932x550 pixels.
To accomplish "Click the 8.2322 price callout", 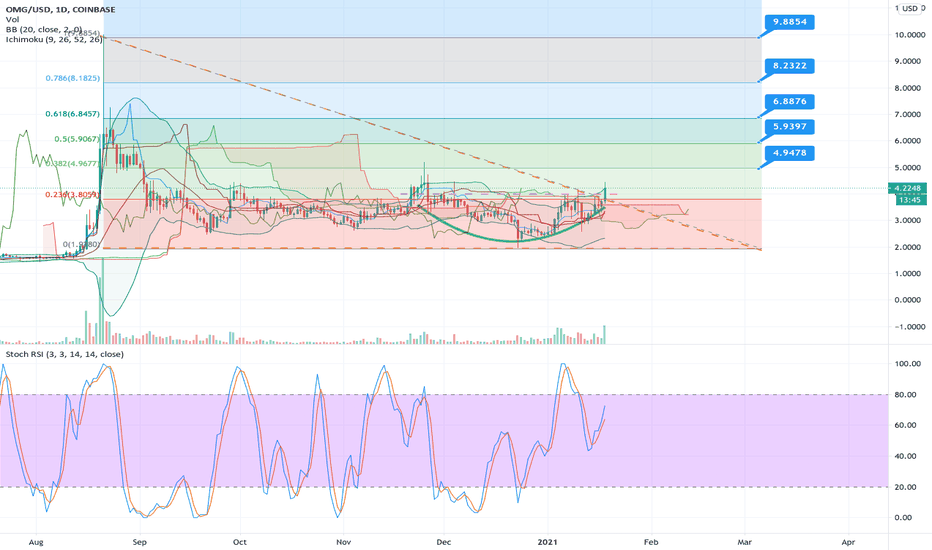I will pos(789,66).
